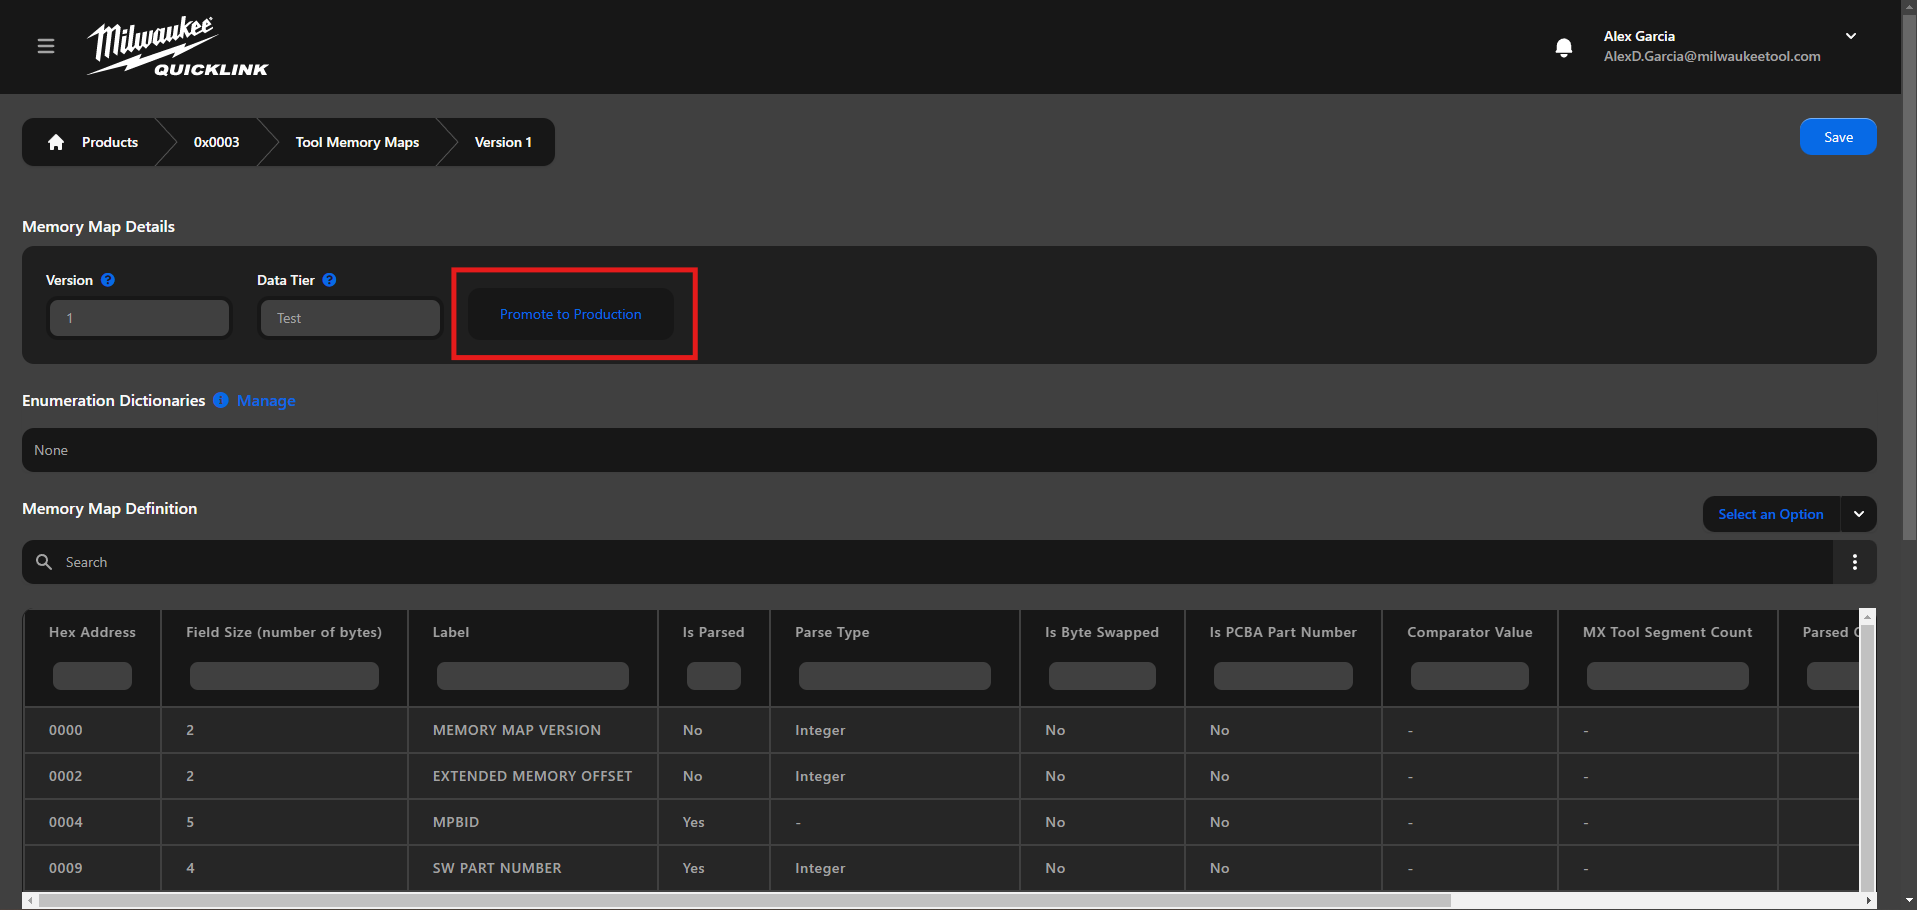Go to Products breadcrumb
Image resolution: width=1917 pixels, height=910 pixels.
(x=110, y=142)
